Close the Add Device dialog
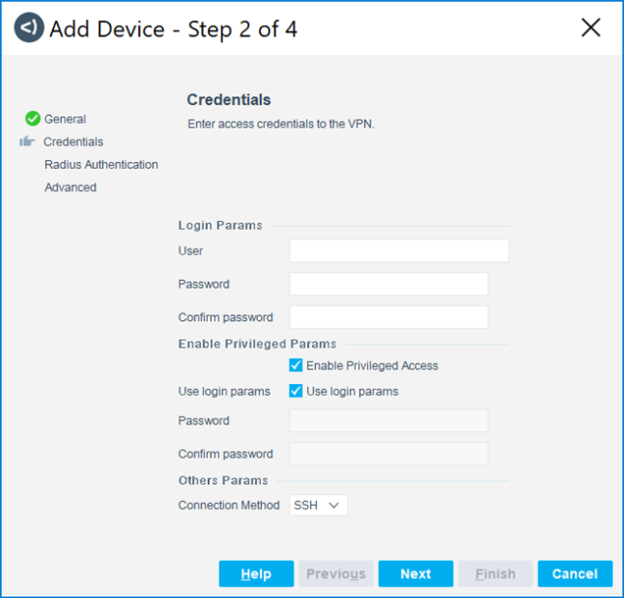The image size is (624, 598). (x=591, y=28)
